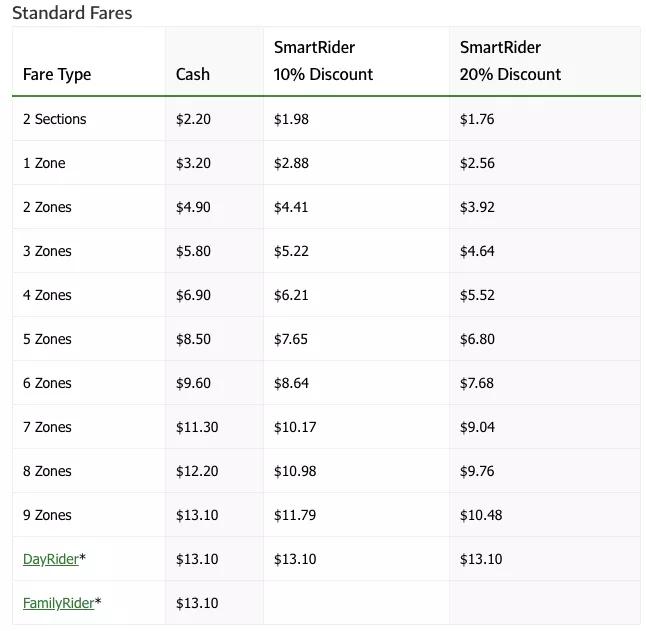646x631 pixels.
Task: Click the Cash column header
Action: tap(193, 74)
